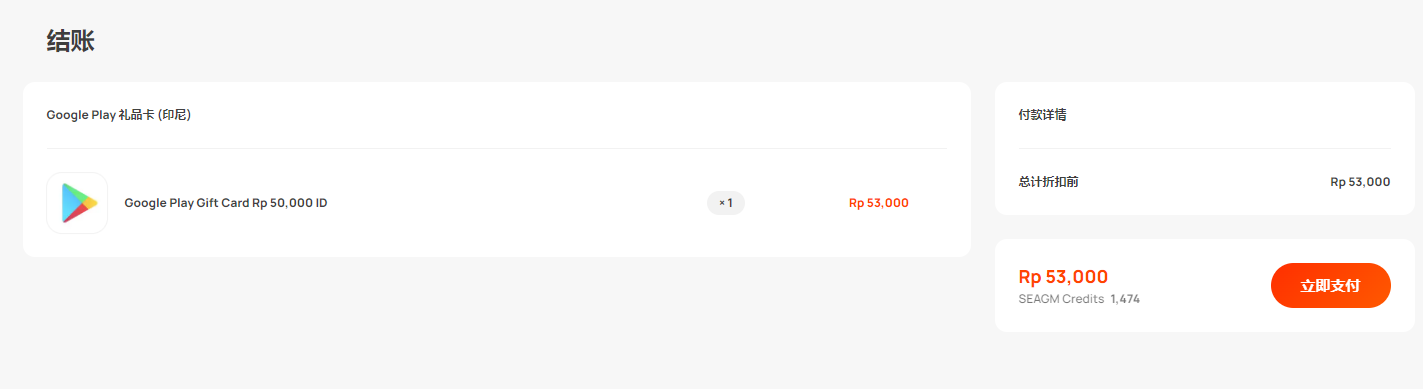Click the divider line below 付款详情
The width and height of the screenshot is (1423, 389).
(x=1204, y=148)
